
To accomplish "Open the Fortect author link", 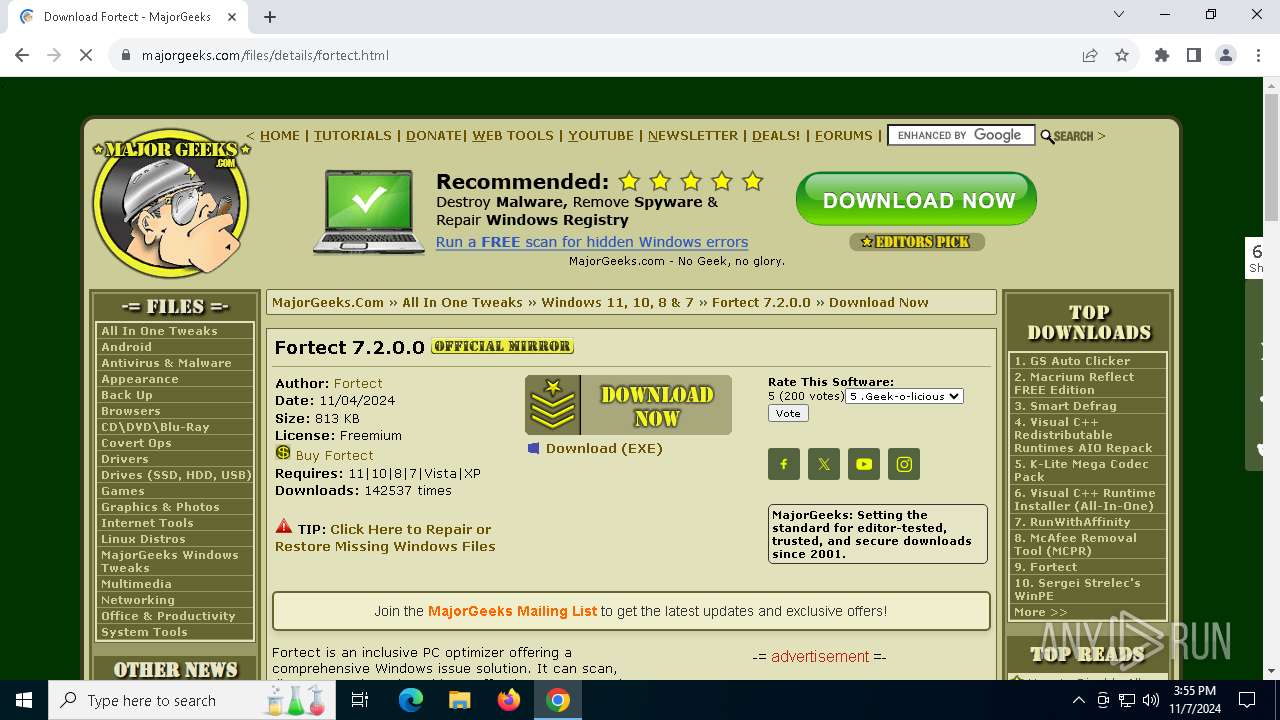I will tap(358, 383).
